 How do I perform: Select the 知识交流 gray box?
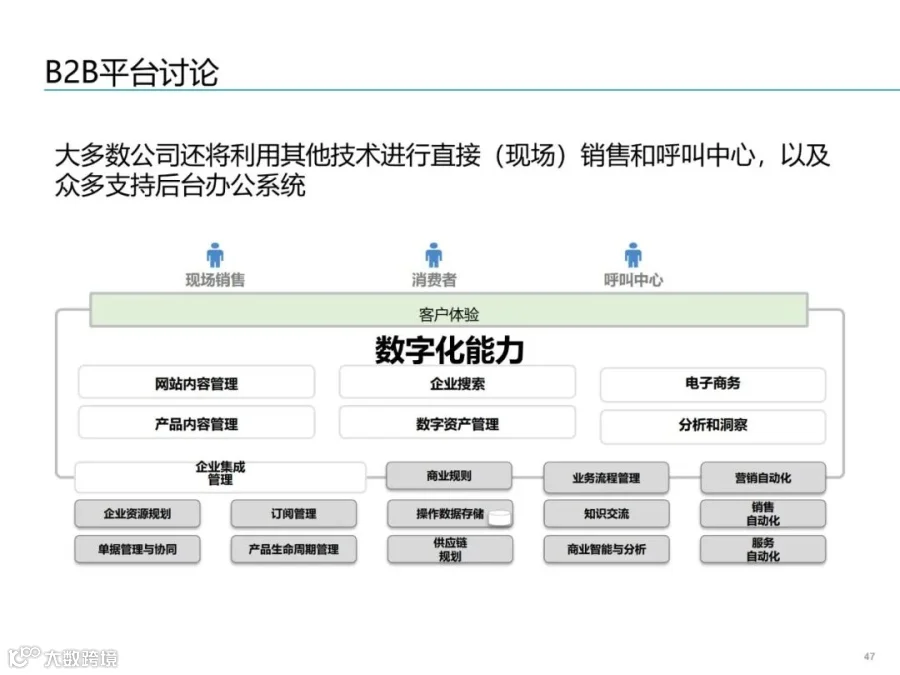point(606,514)
